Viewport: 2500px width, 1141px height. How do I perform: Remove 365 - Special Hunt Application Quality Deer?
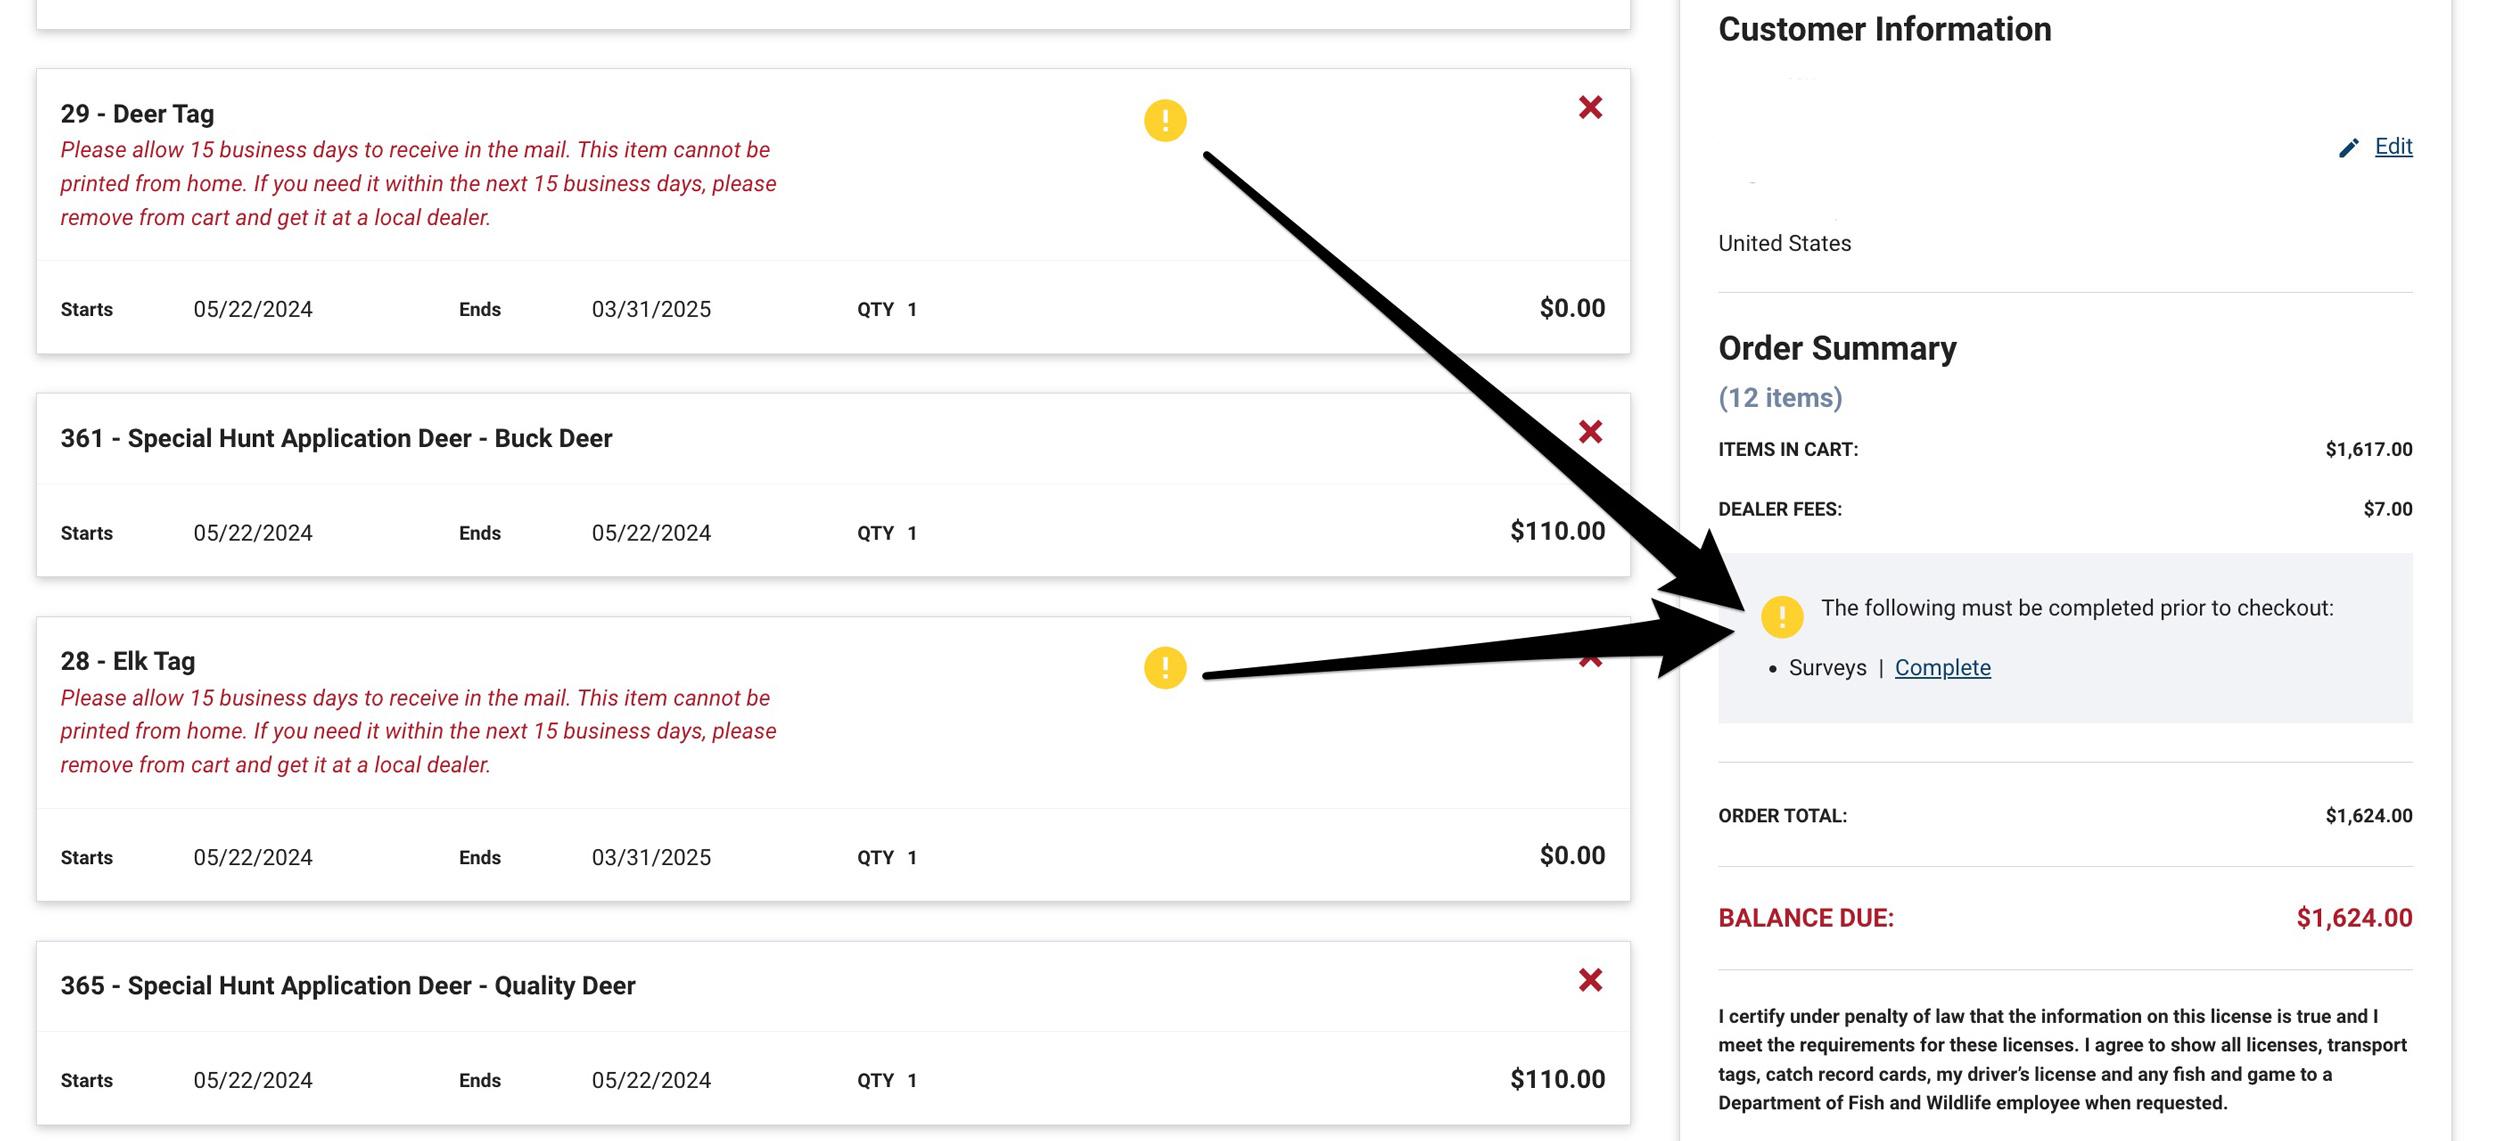1590,978
